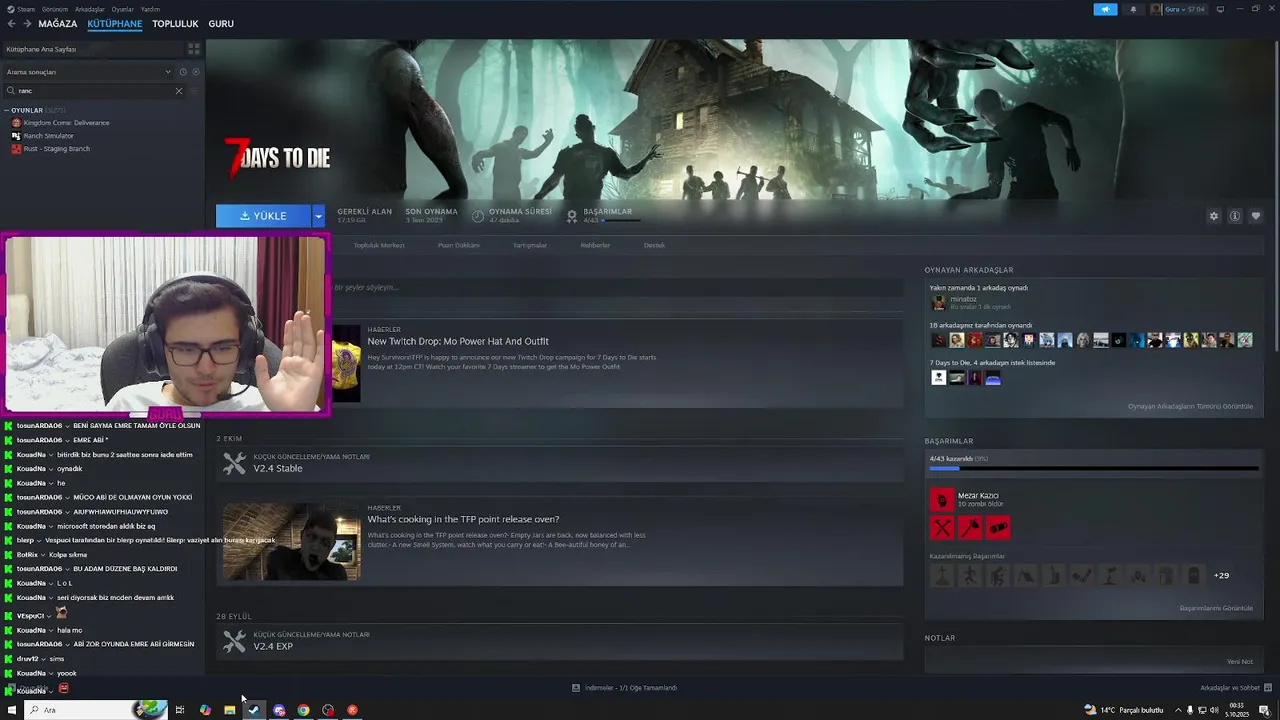1280x720 pixels.
Task: Open the V2.4 EXP patch notes
Action: click(273, 646)
